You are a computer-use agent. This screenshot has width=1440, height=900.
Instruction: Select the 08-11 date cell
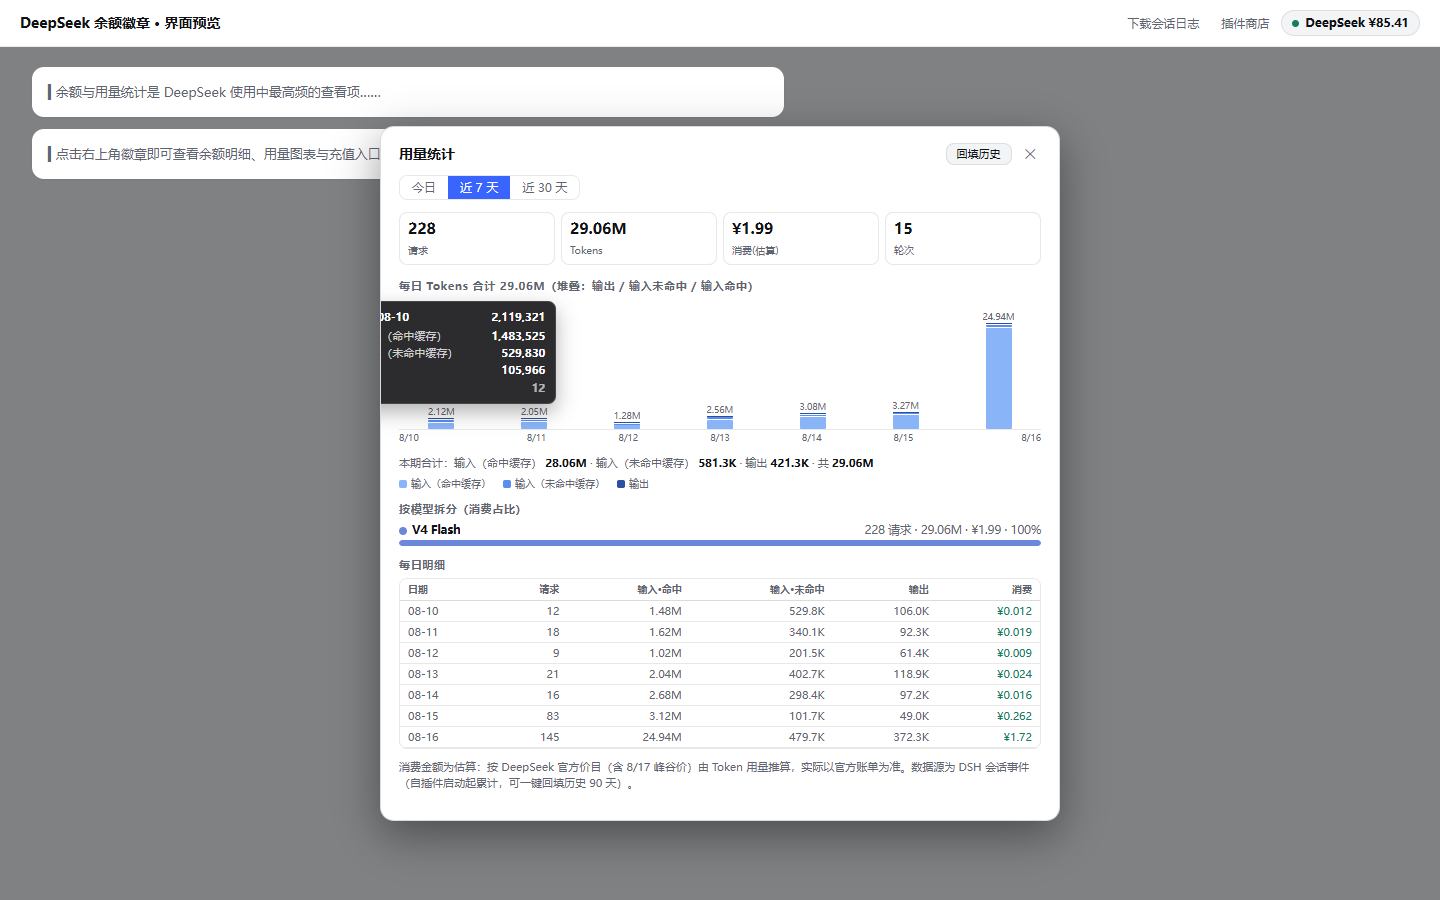(x=423, y=632)
